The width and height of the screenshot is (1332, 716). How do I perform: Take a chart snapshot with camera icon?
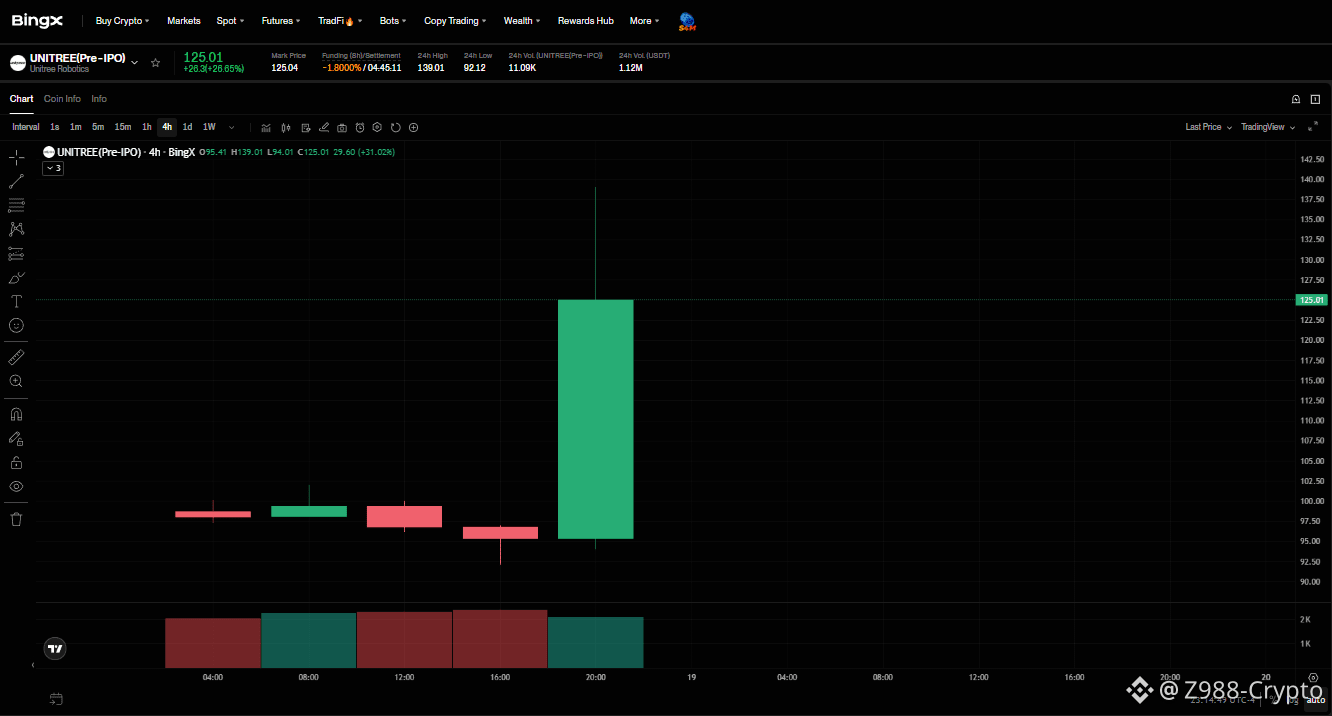click(x=342, y=127)
